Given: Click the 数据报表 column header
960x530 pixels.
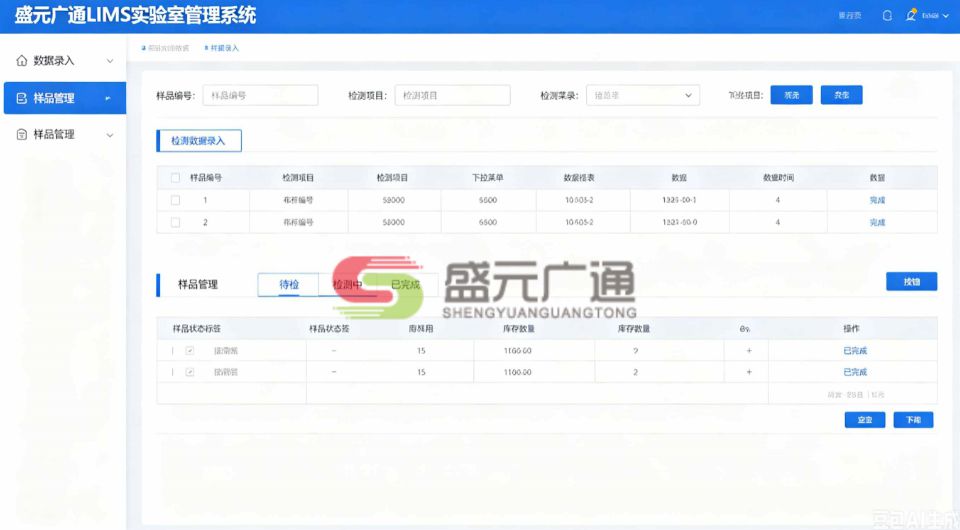Looking at the screenshot, I should (579, 177).
